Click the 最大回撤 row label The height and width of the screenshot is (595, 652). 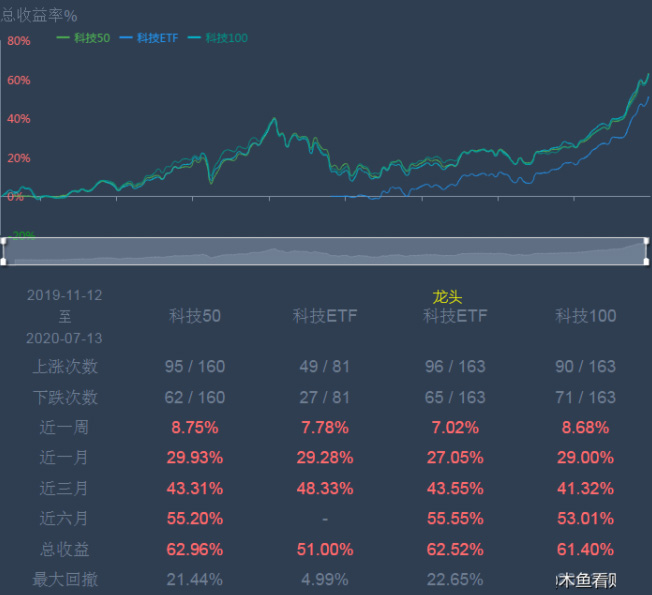click(64, 579)
